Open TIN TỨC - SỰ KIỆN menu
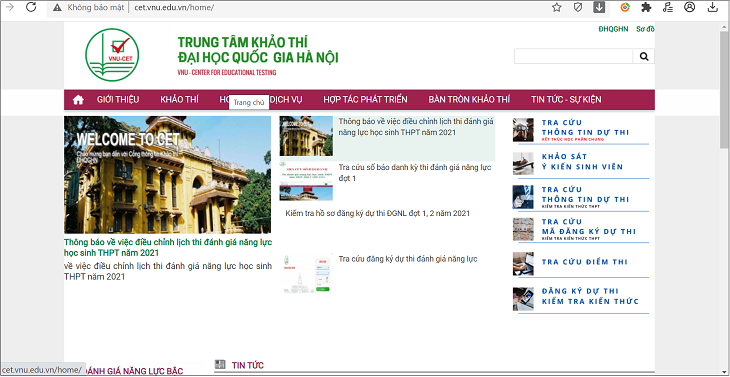The height and width of the screenshot is (377, 730). point(566,100)
